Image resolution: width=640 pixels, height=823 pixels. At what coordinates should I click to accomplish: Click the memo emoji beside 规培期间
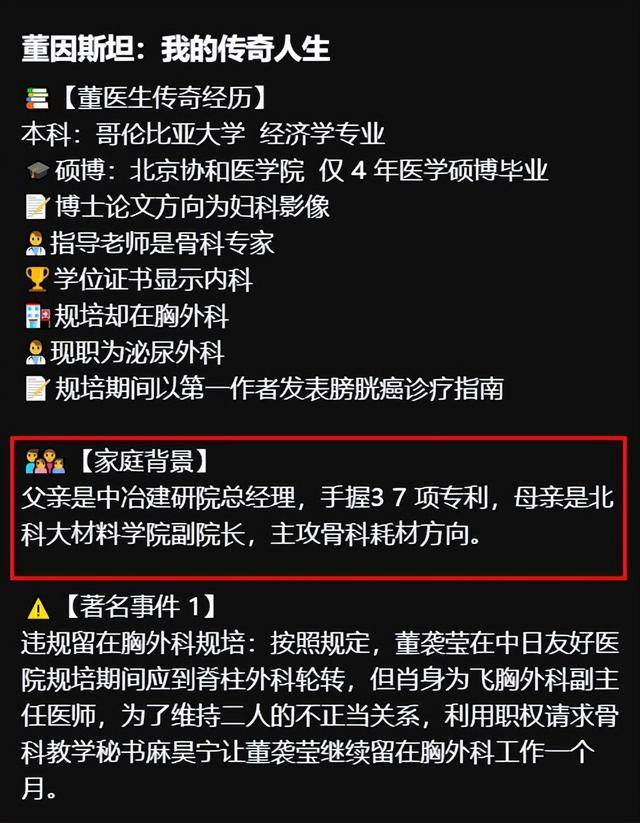click(37, 389)
